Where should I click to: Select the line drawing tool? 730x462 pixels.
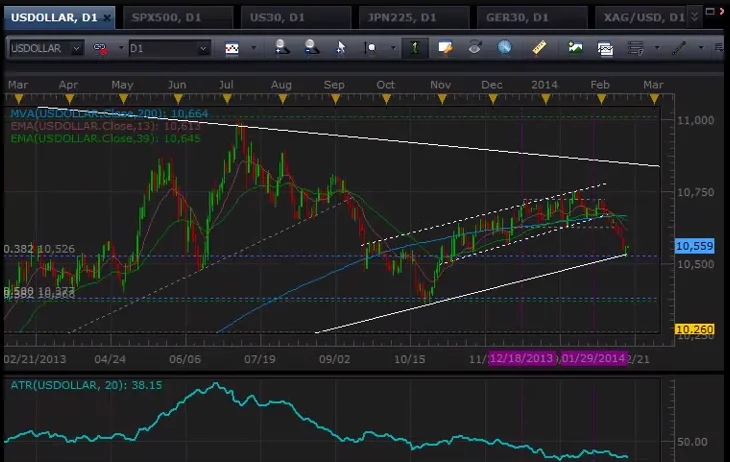tap(679, 48)
